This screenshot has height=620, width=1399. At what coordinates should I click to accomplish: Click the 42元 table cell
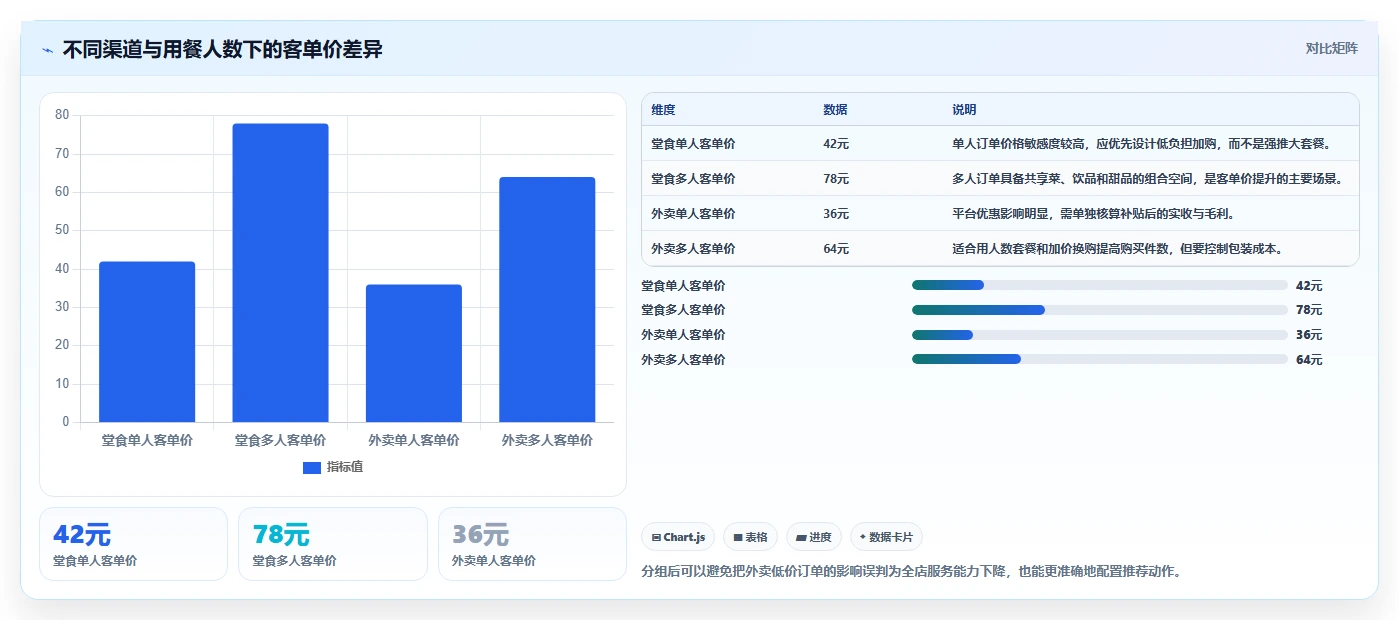pos(836,144)
